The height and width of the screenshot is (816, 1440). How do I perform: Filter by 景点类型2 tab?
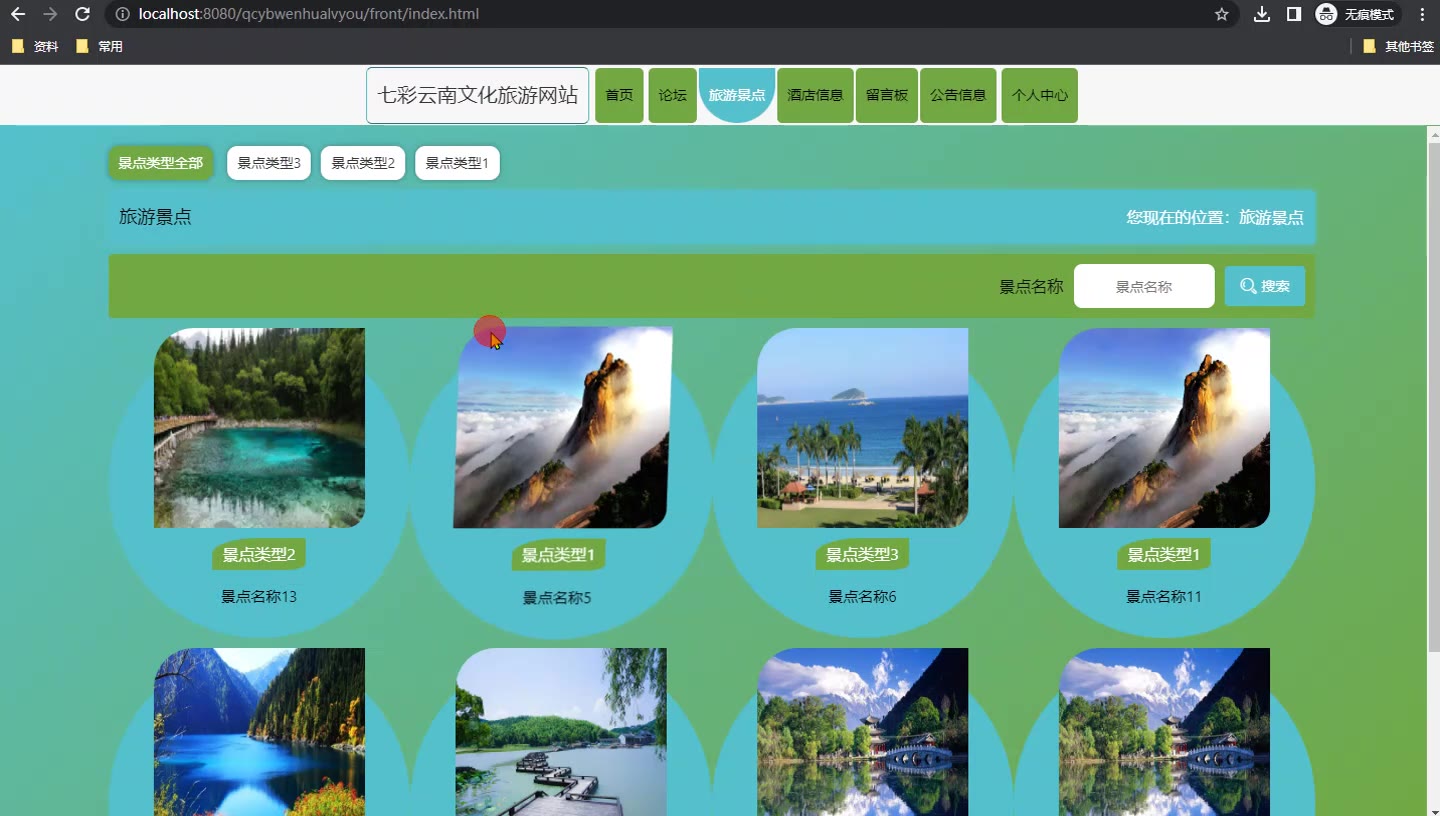[363, 163]
